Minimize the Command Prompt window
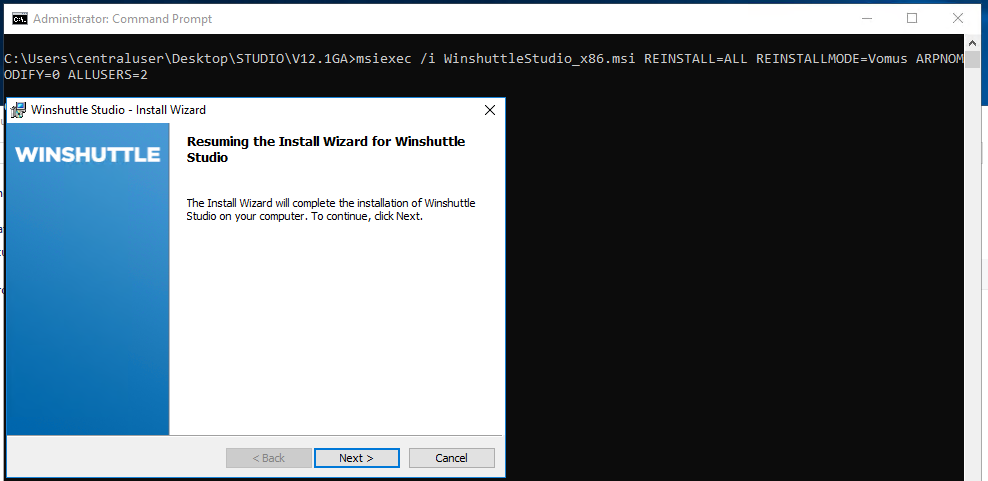988x481 pixels. coord(868,18)
